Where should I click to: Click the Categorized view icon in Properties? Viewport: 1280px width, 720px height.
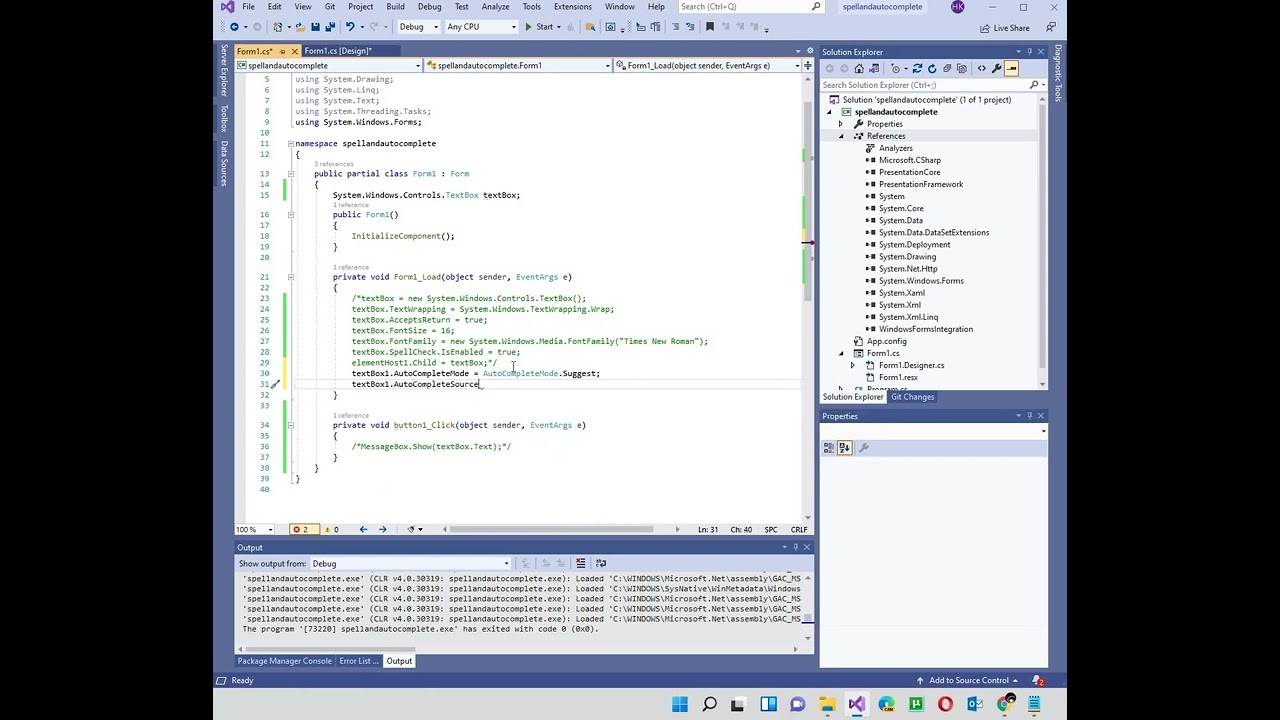coord(829,447)
